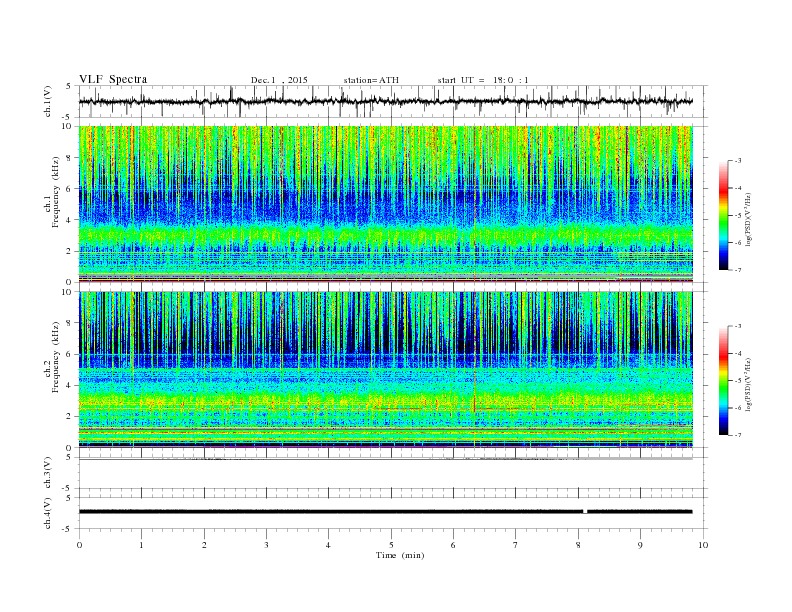The width and height of the screenshot is (792, 612).
Task: Click the ch.1 spectrogram color scale bar
Action: 723,215
